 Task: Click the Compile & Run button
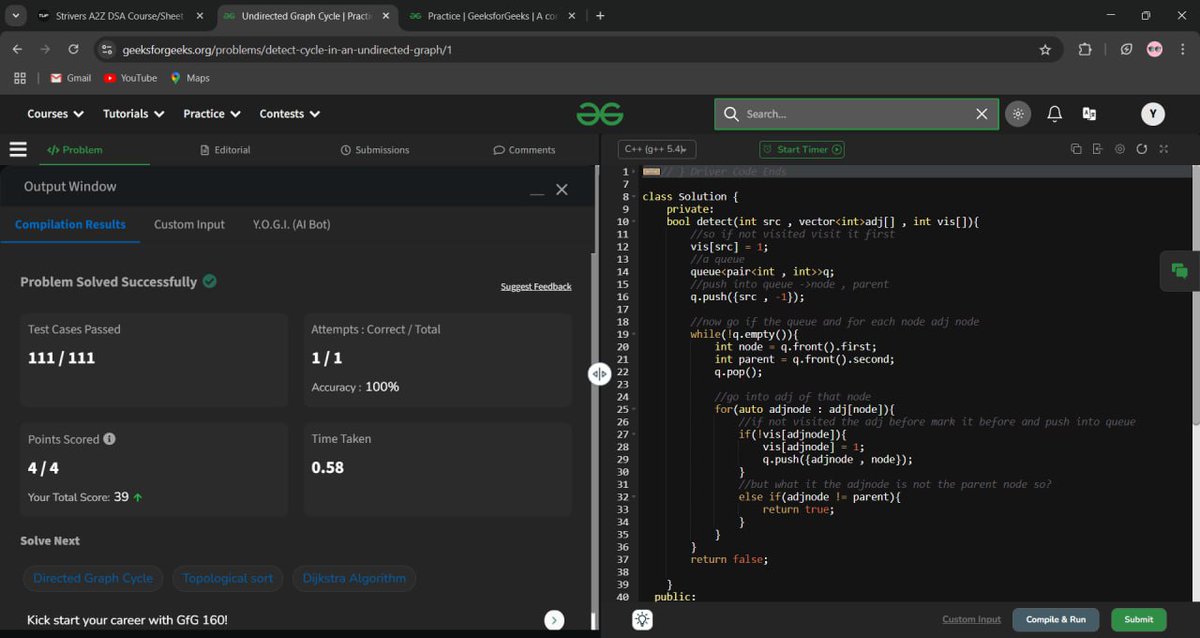1055,620
